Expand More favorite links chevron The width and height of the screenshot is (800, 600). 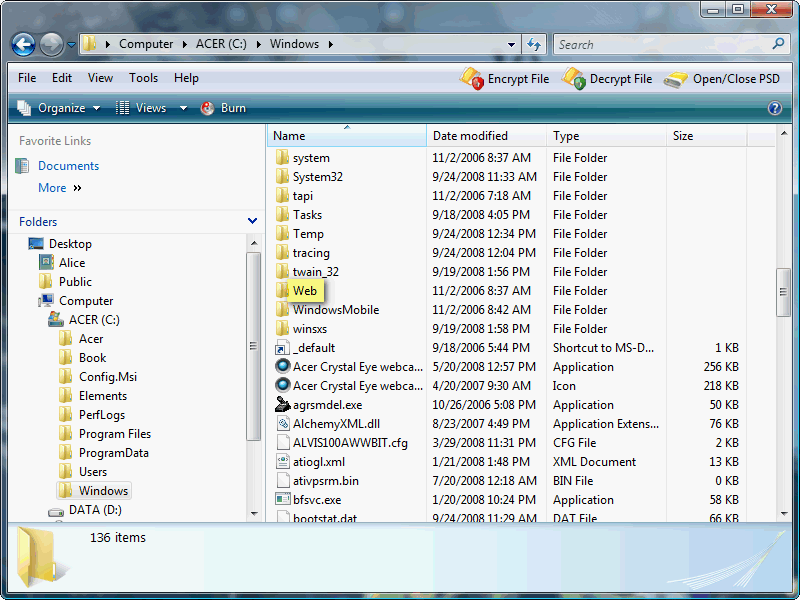coord(78,188)
